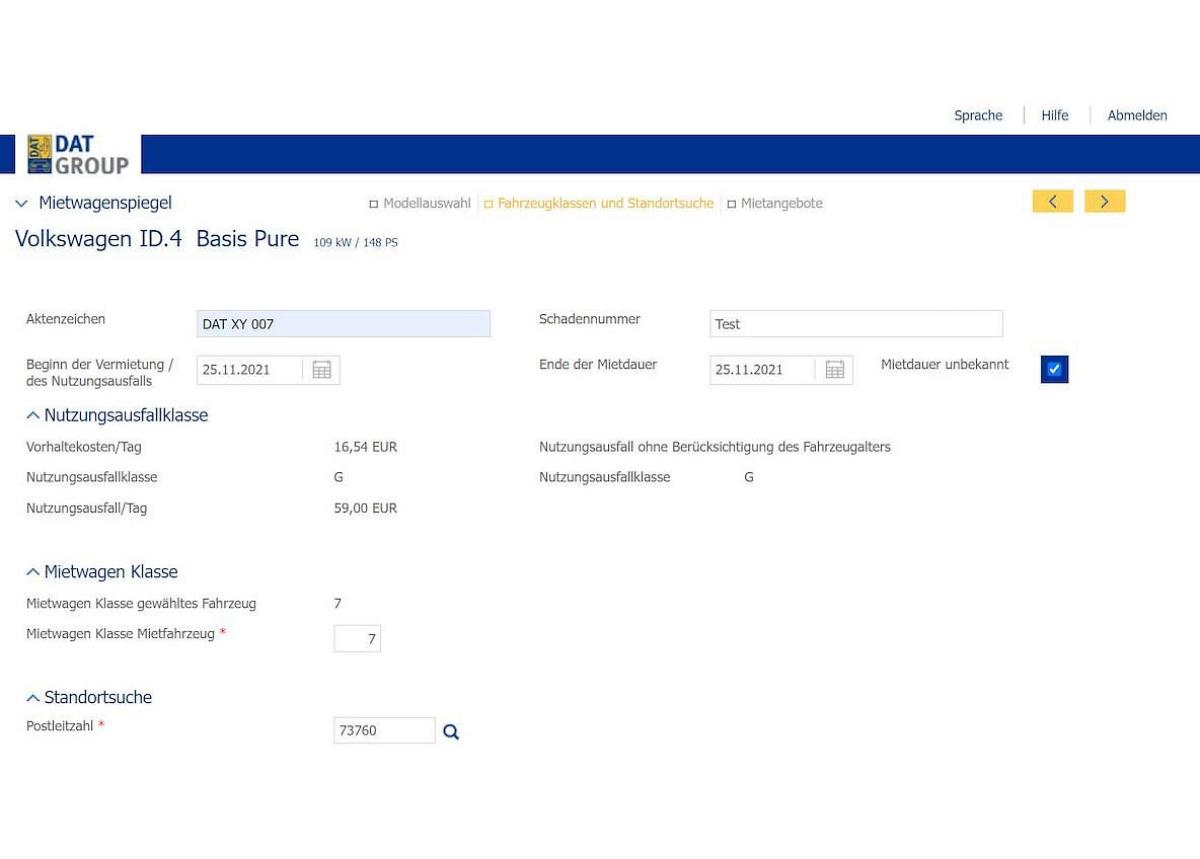
Task: Select the 109 kW / 148 PS text
Action: pyautogui.click(x=356, y=242)
